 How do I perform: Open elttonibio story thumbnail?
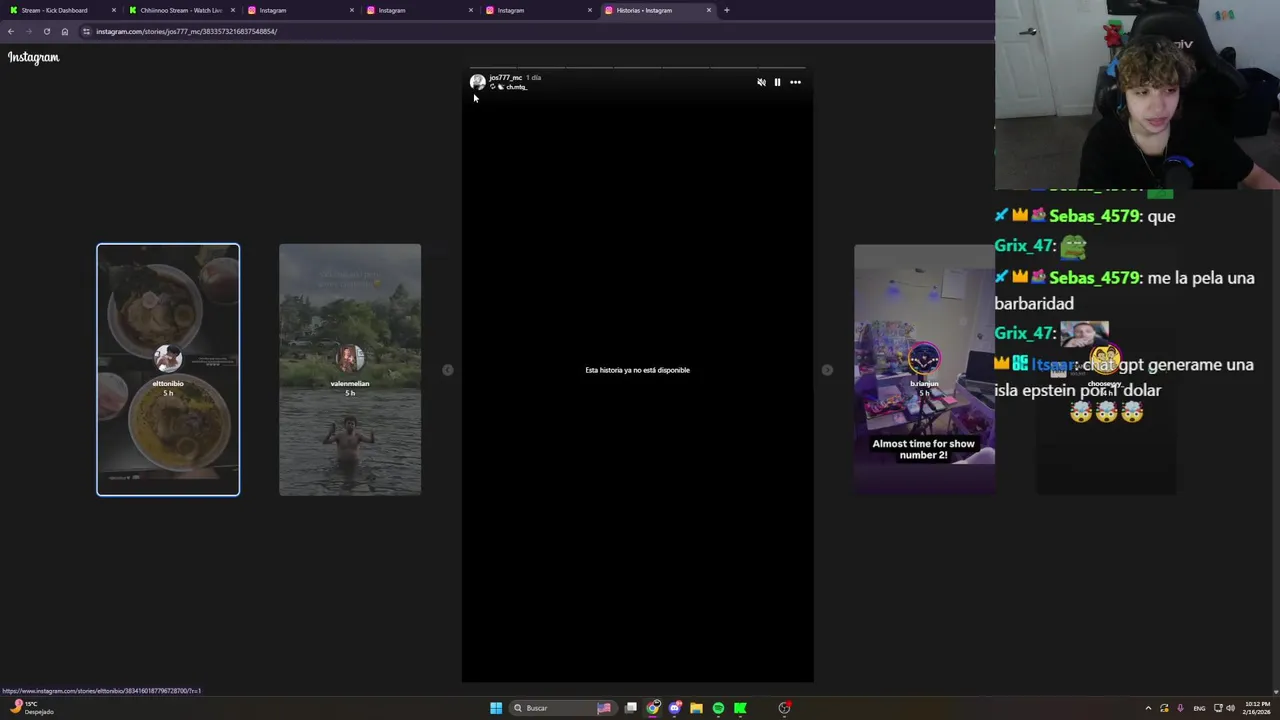[x=168, y=369]
